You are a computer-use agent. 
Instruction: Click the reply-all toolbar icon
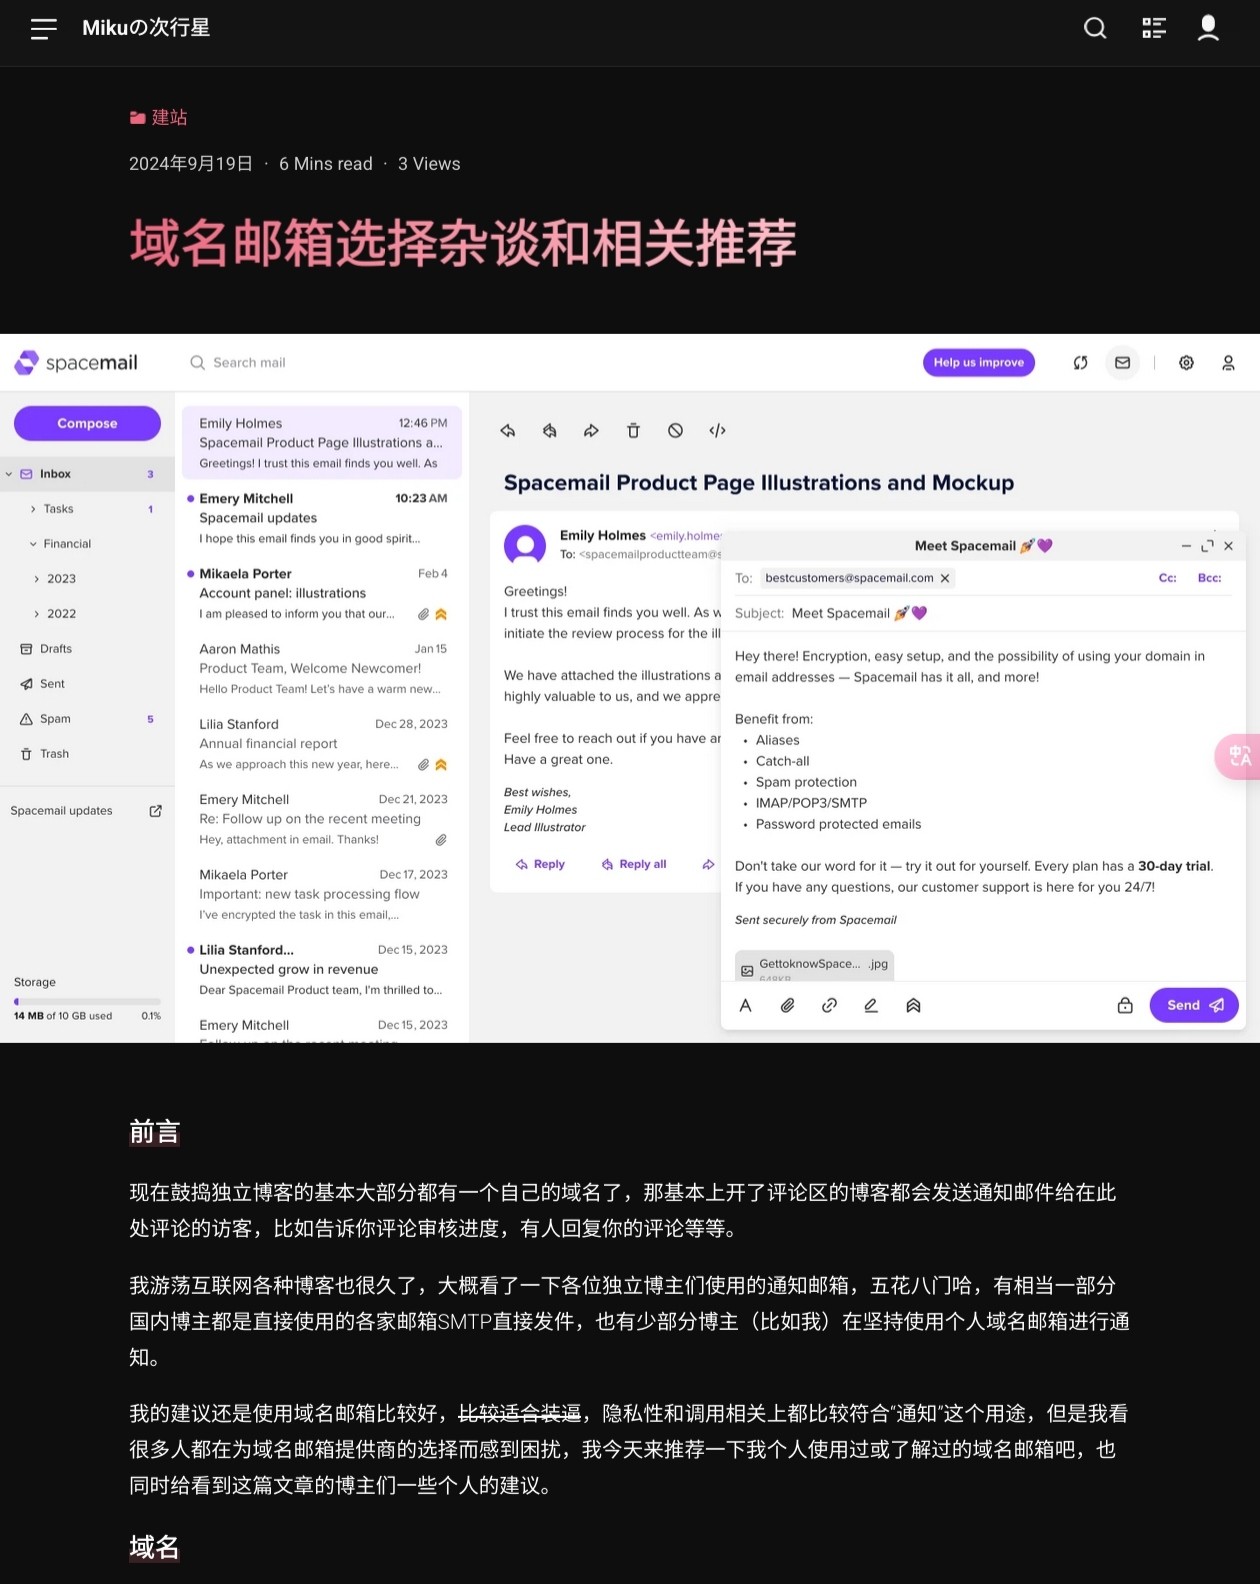(550, 431)
